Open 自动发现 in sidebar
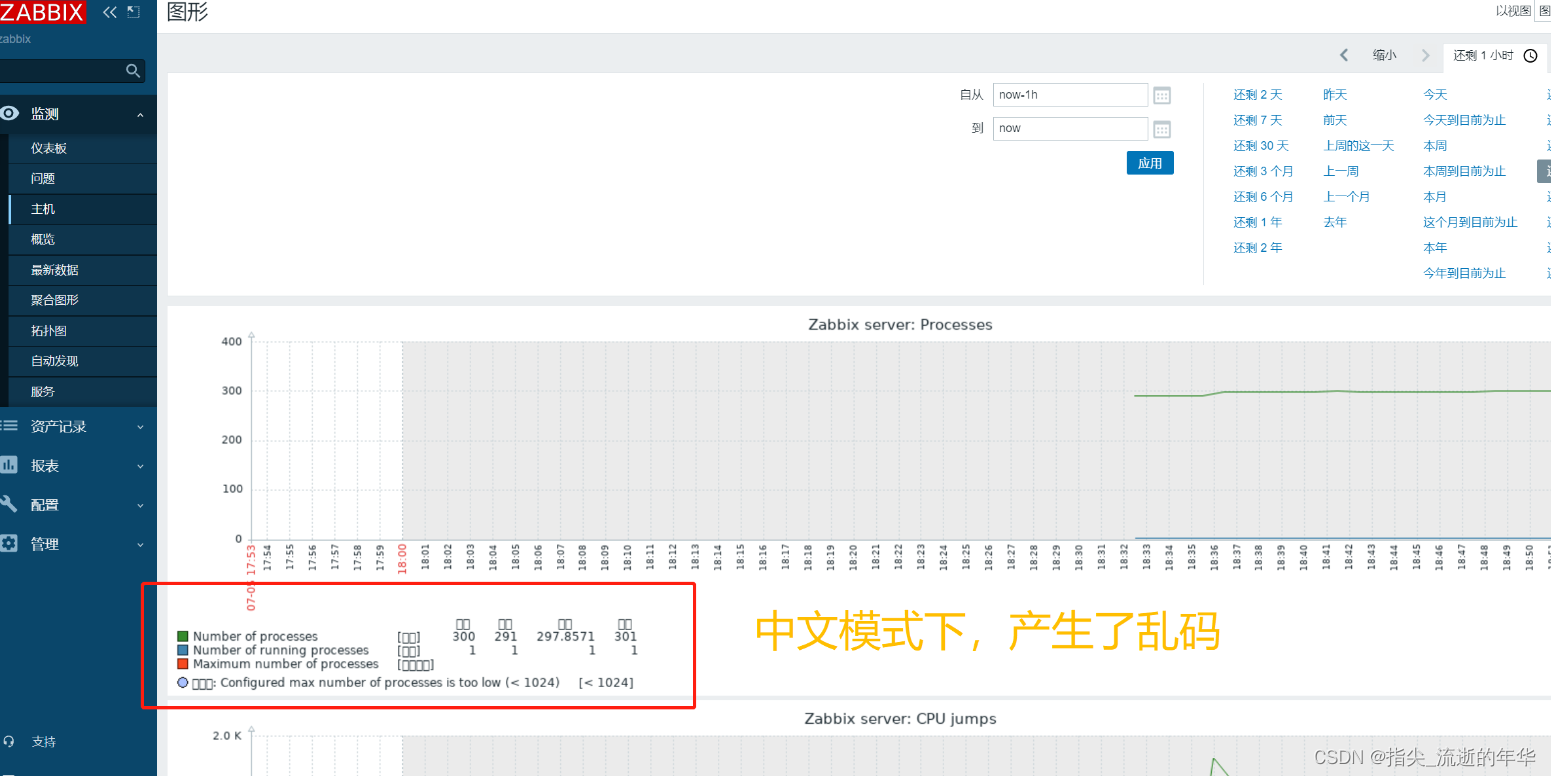 [x=55, y=361]
